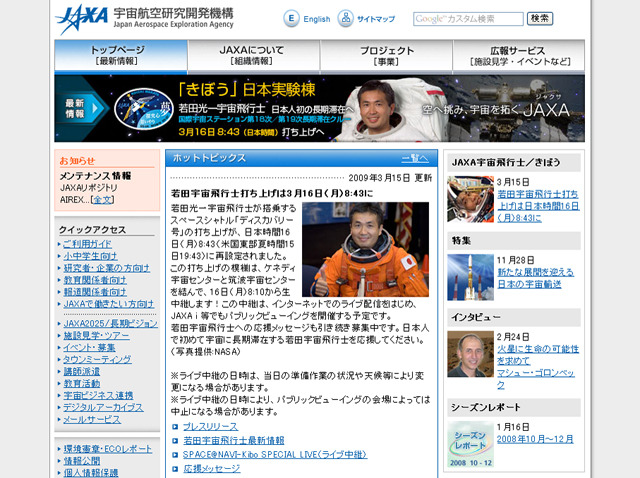Click the orange-suit astronaut photo
The width and height of the screenshot is (640, 478).
click(365, 249)
